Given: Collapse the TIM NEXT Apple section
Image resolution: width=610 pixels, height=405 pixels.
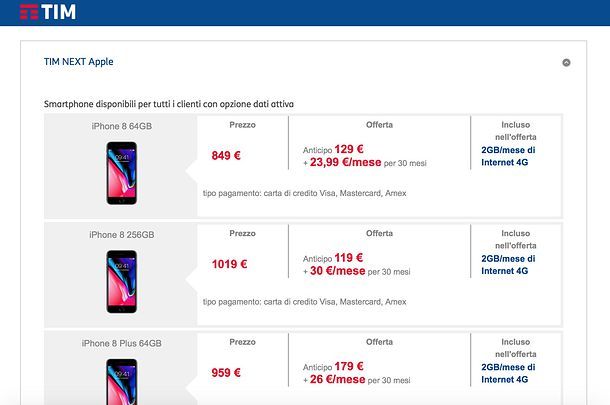Looking at the screenshot, I should tap(566, 62).
